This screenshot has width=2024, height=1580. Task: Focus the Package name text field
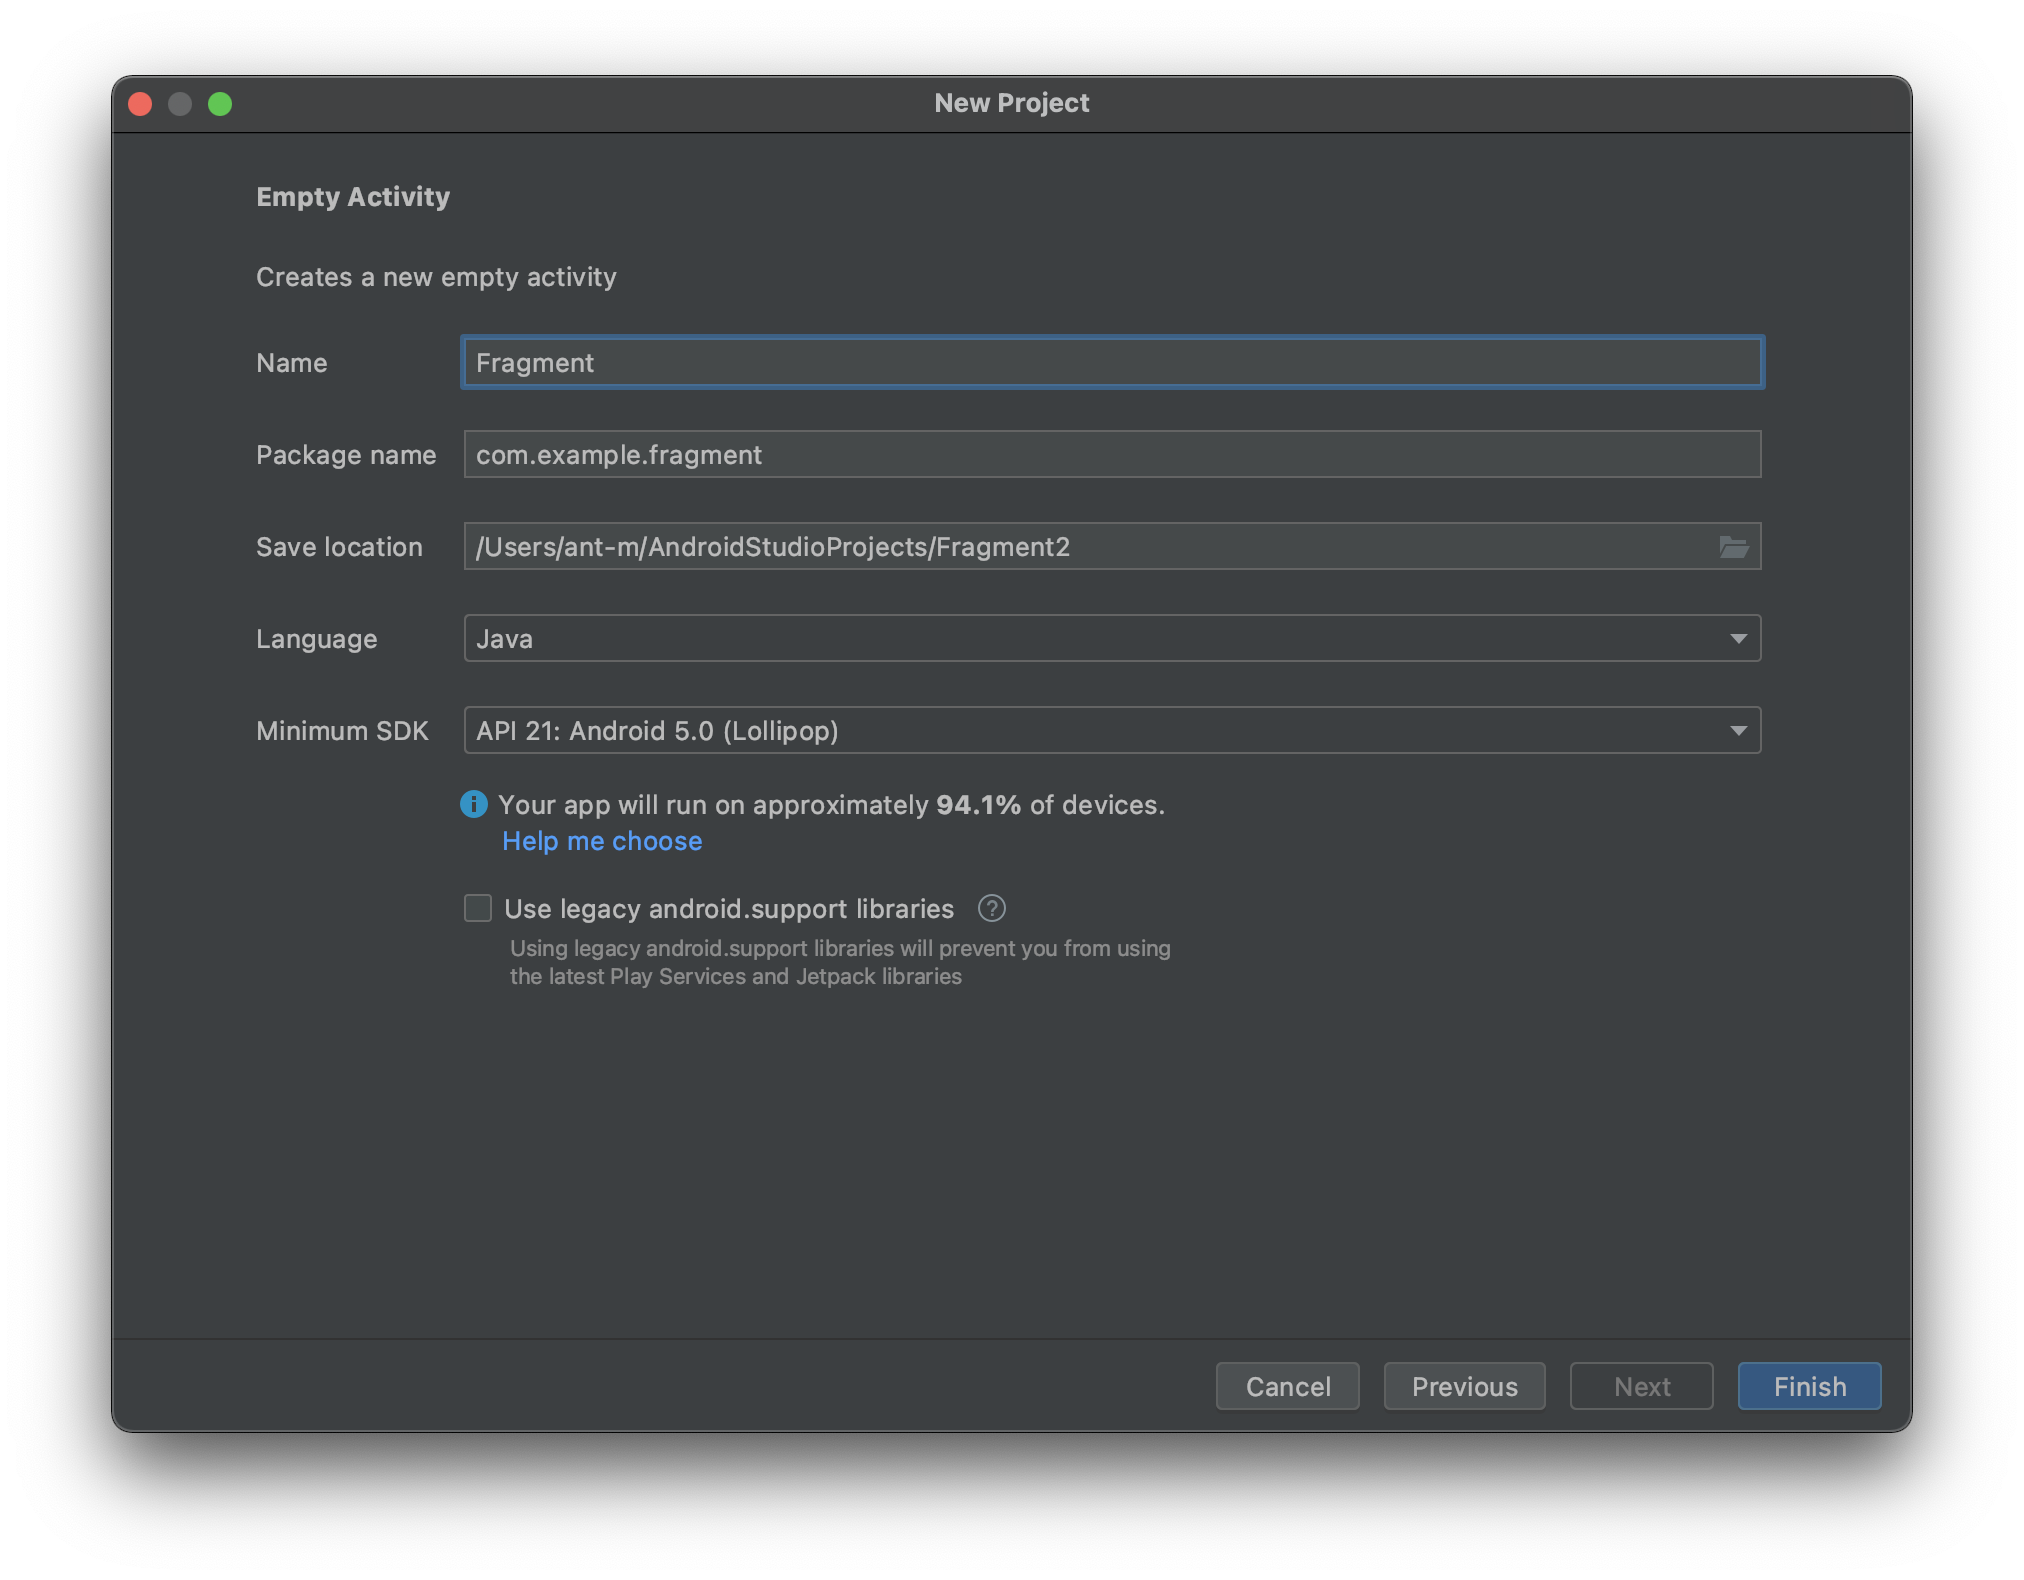pyautogui.click(x=1112, y=455)
